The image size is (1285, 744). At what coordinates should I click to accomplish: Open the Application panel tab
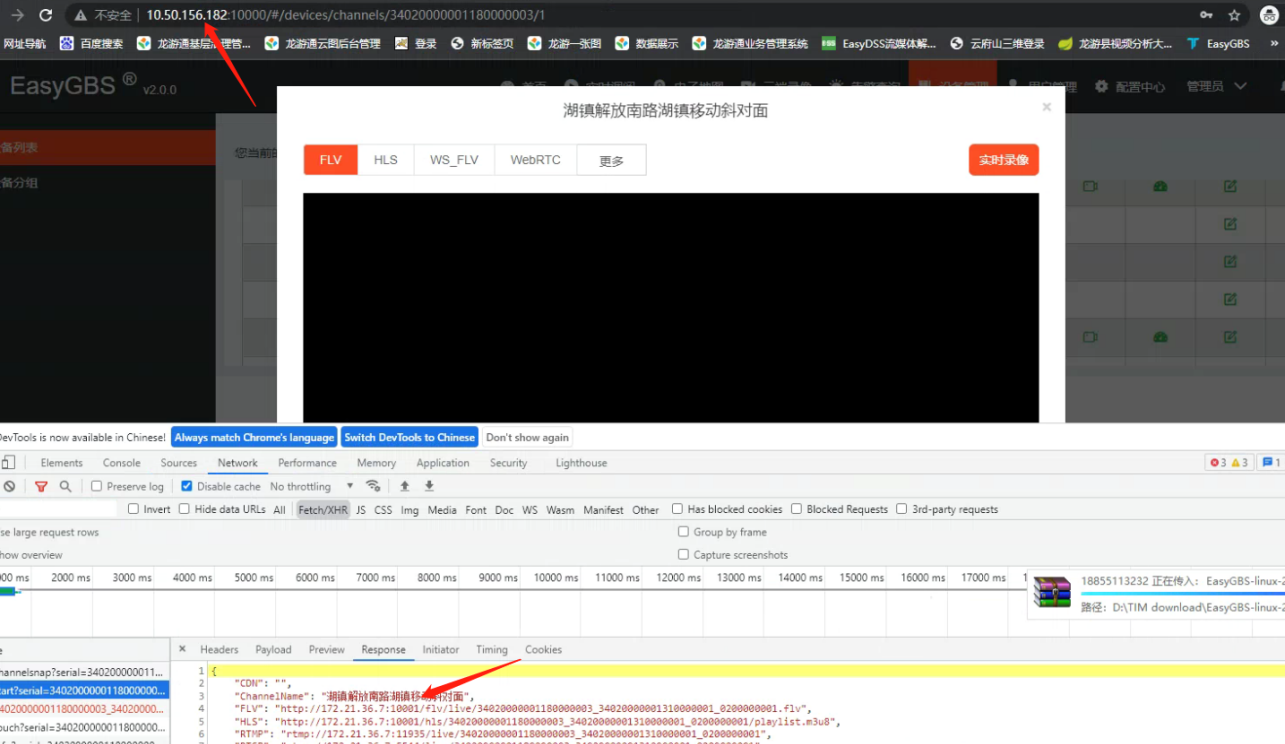[443, 463]
